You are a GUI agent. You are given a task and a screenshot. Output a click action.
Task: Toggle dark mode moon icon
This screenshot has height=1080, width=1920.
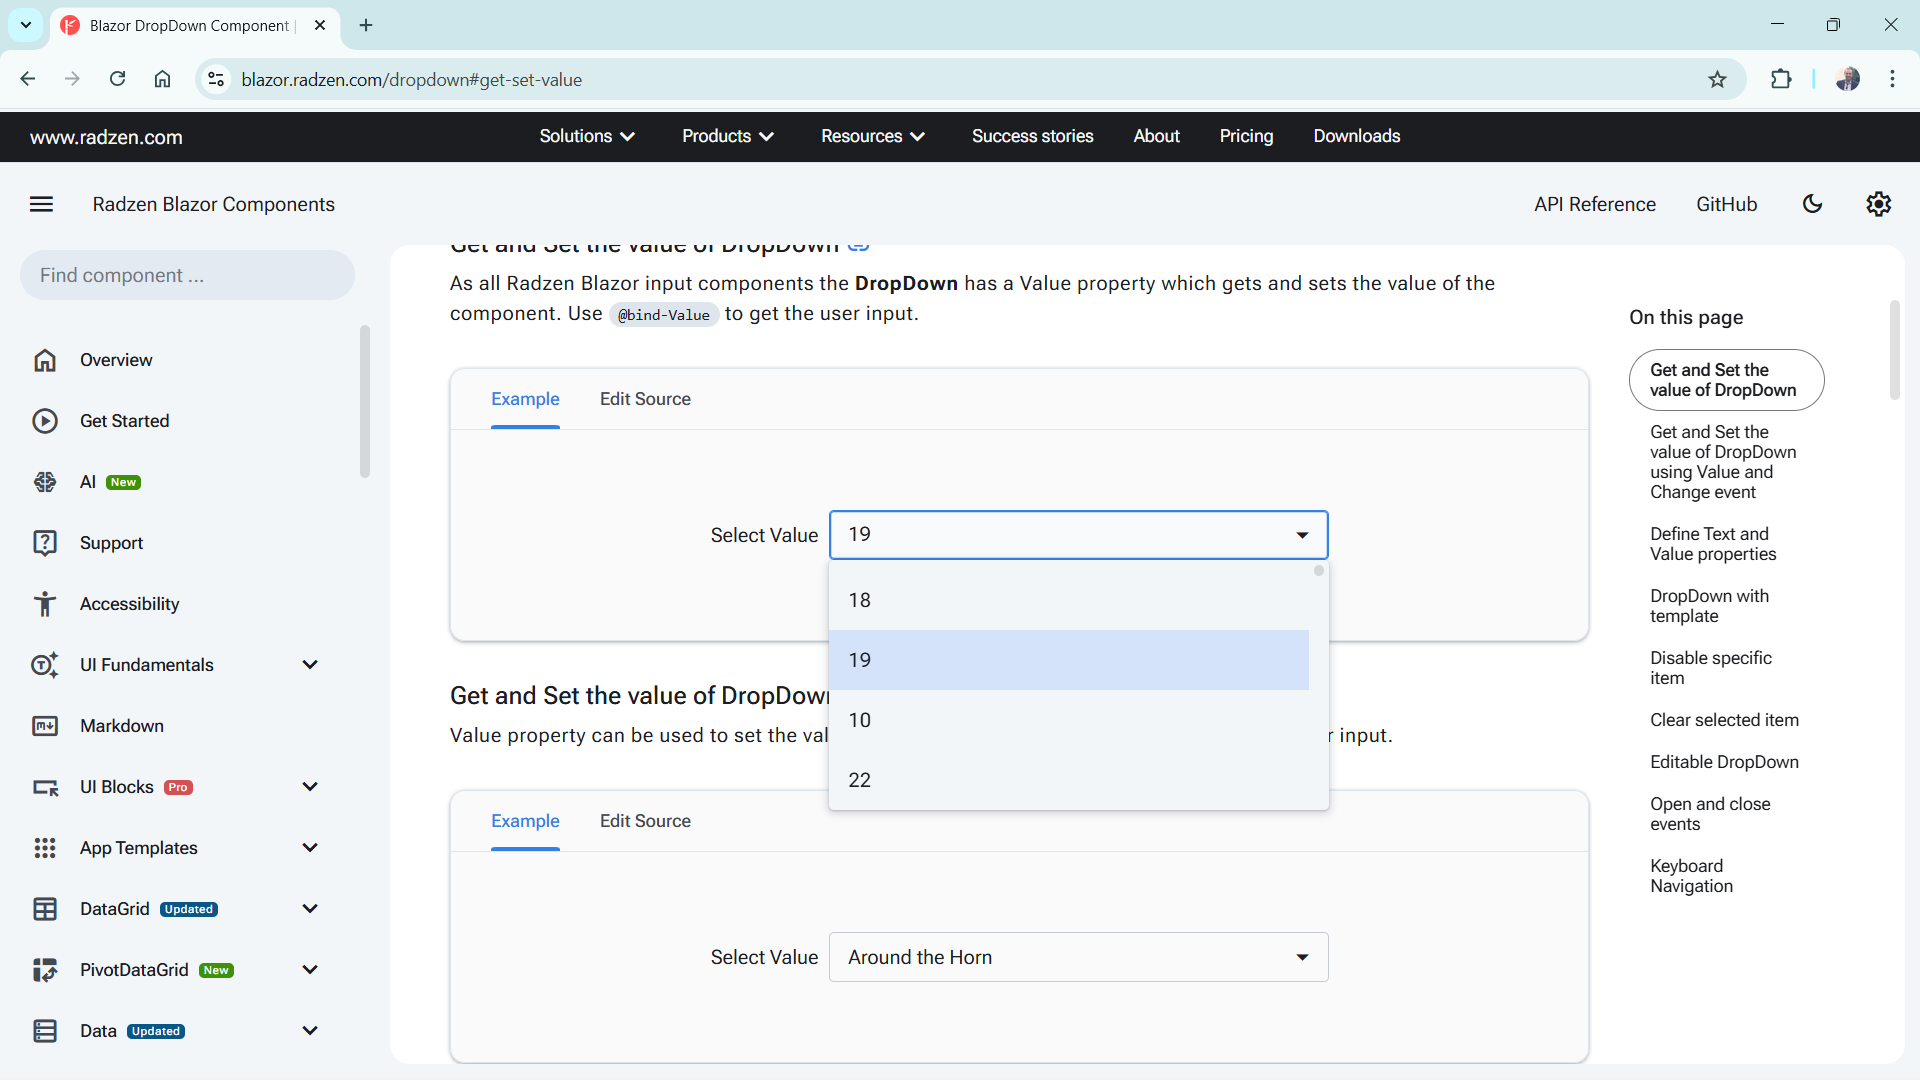[x=1812, y=204]
